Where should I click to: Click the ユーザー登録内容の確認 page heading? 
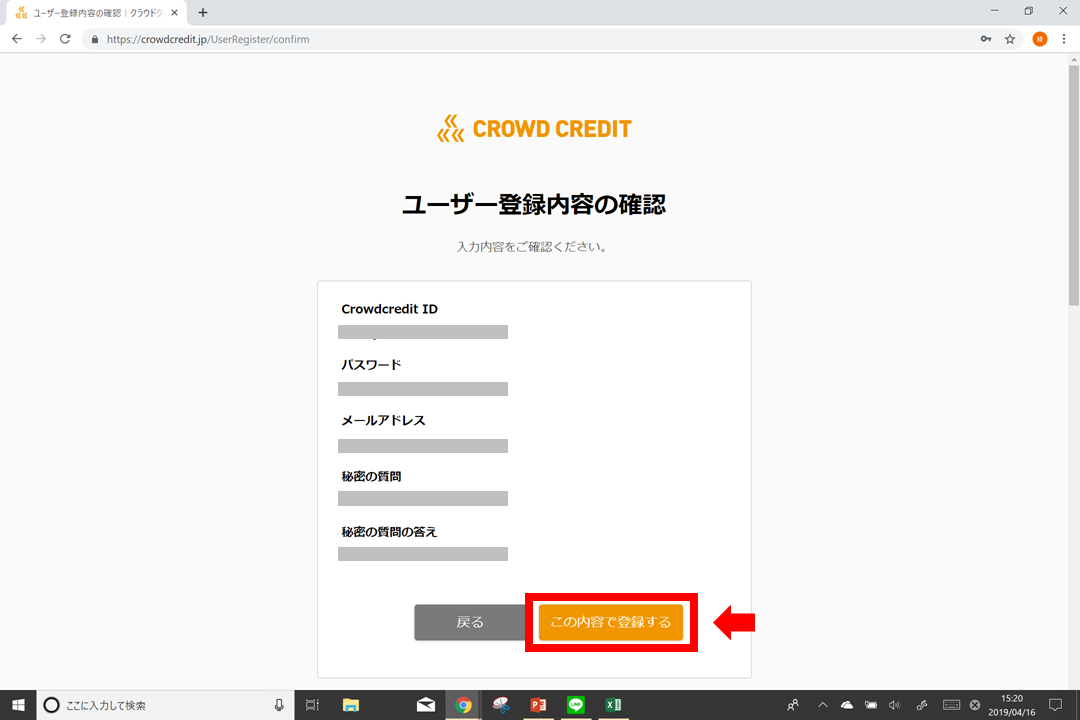click(534, 205)
